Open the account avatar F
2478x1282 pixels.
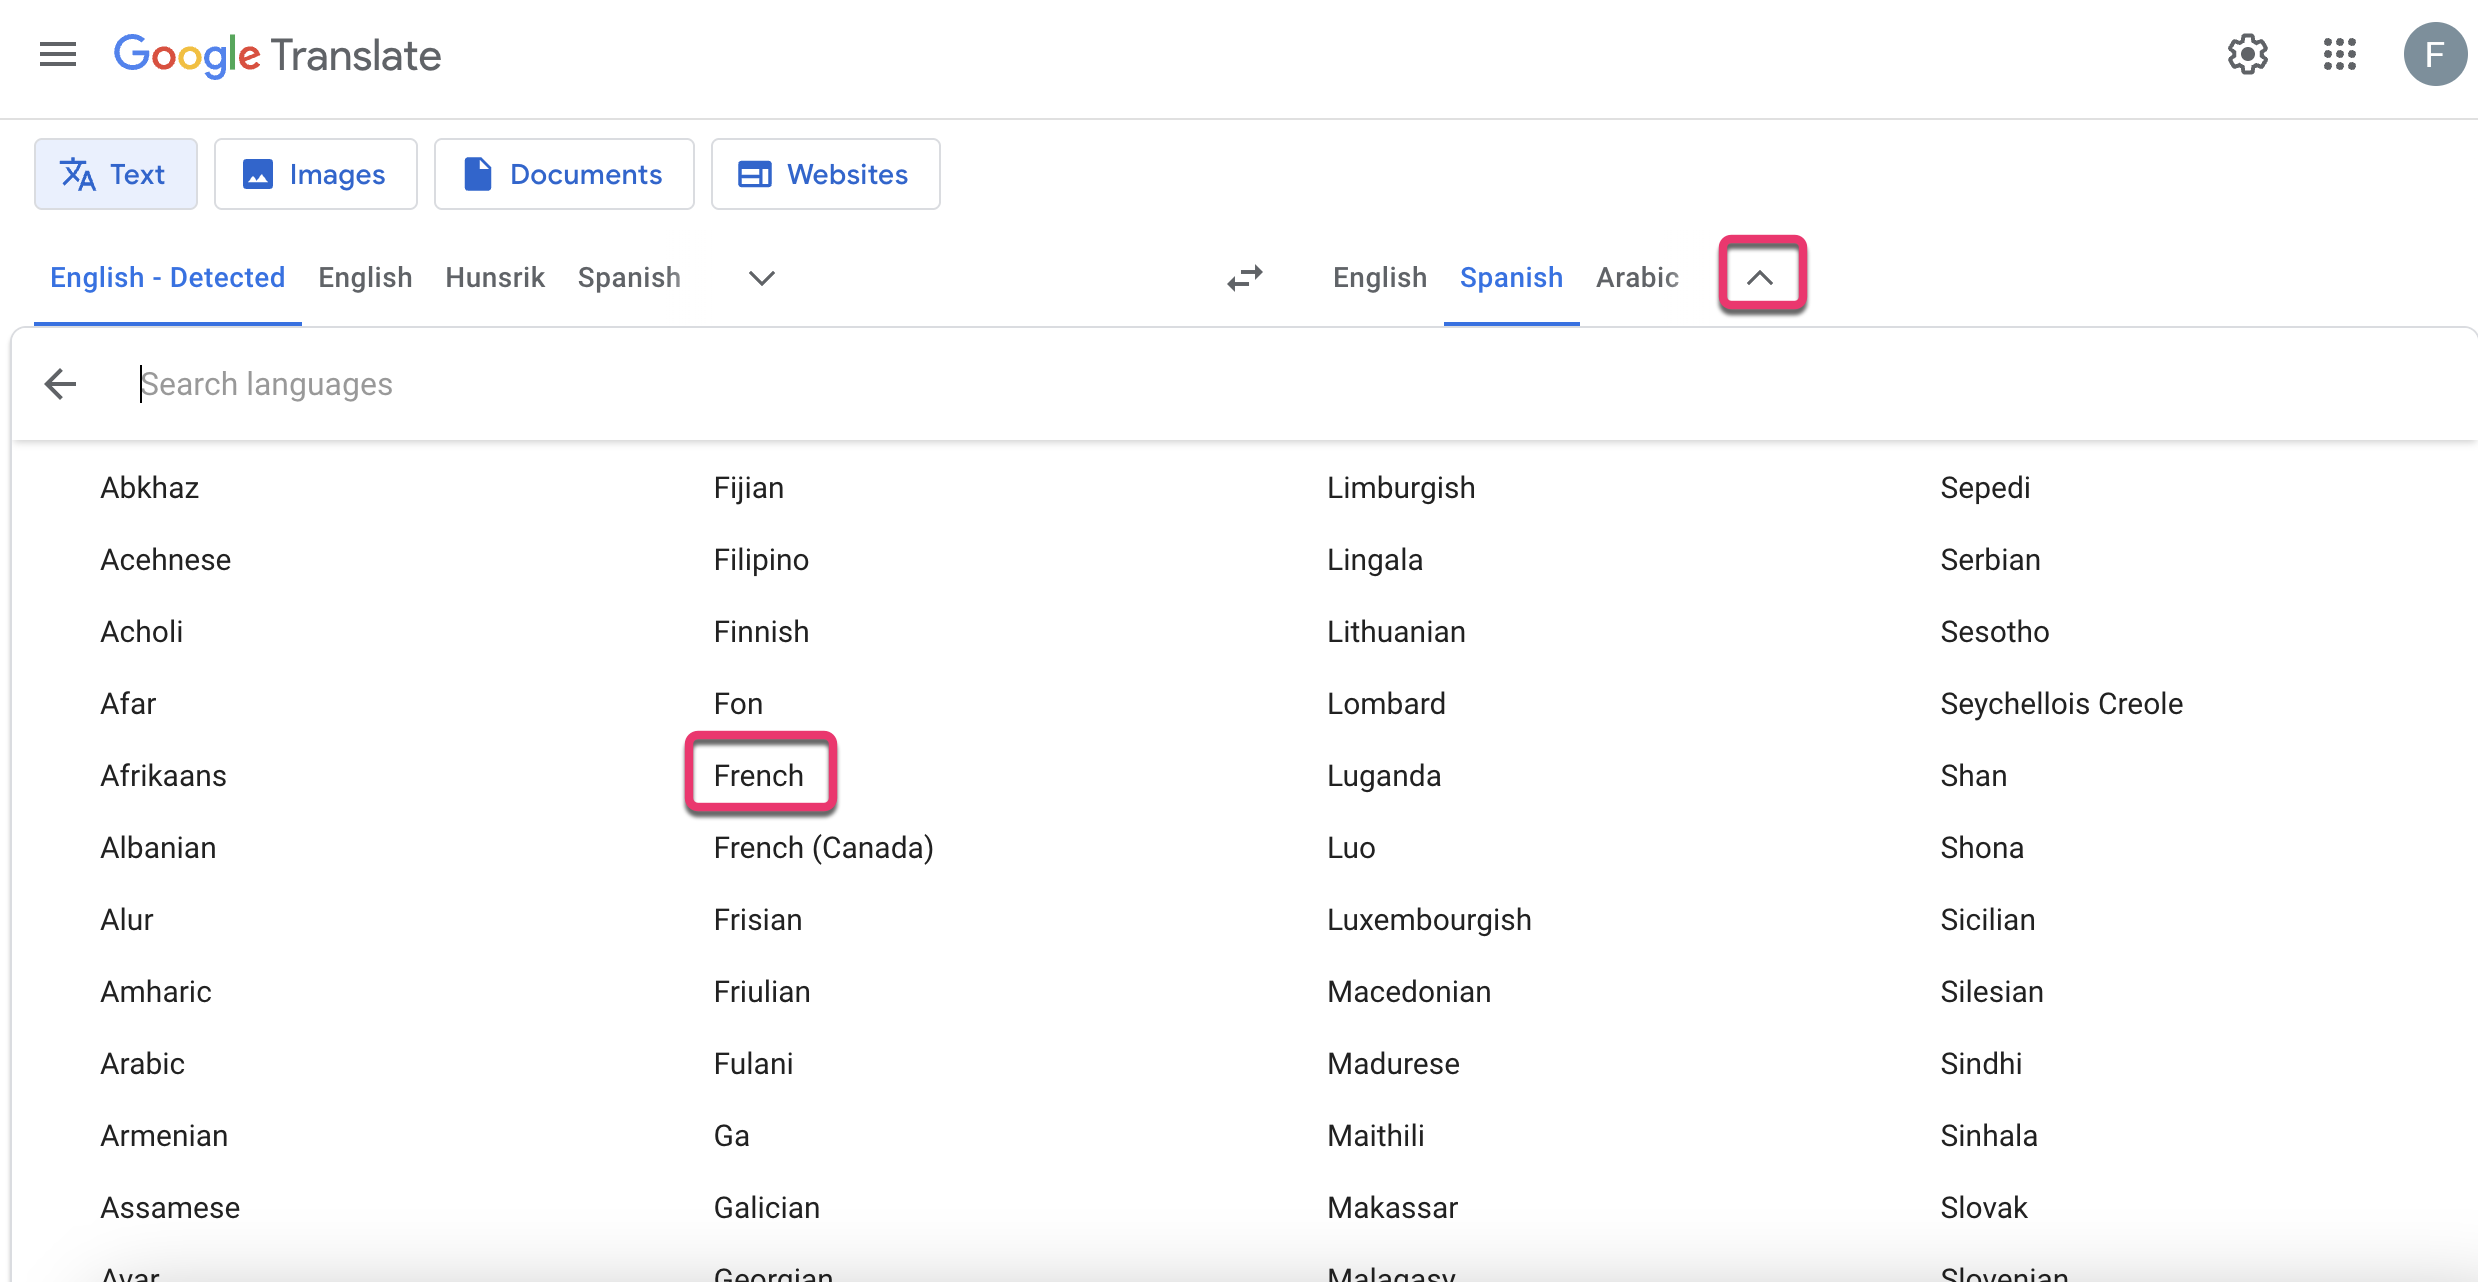2434,54
